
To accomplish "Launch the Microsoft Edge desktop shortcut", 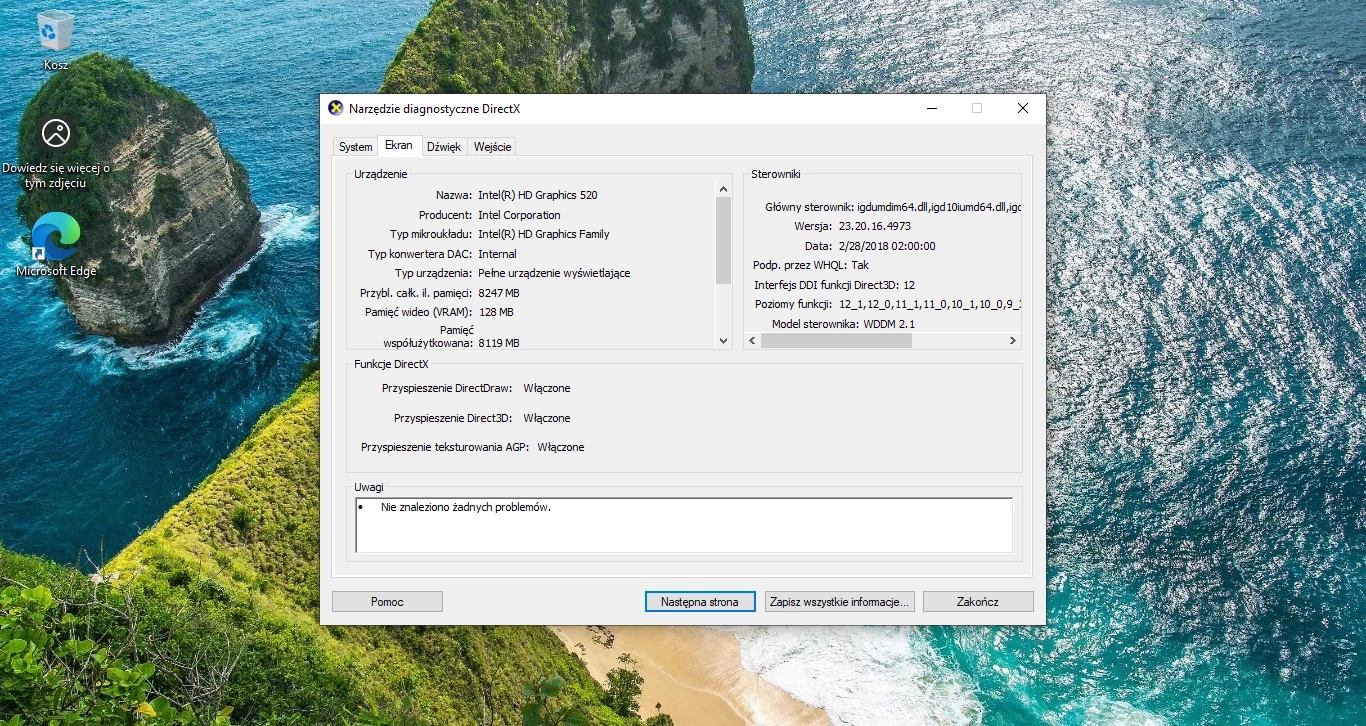I will (56, 245).
